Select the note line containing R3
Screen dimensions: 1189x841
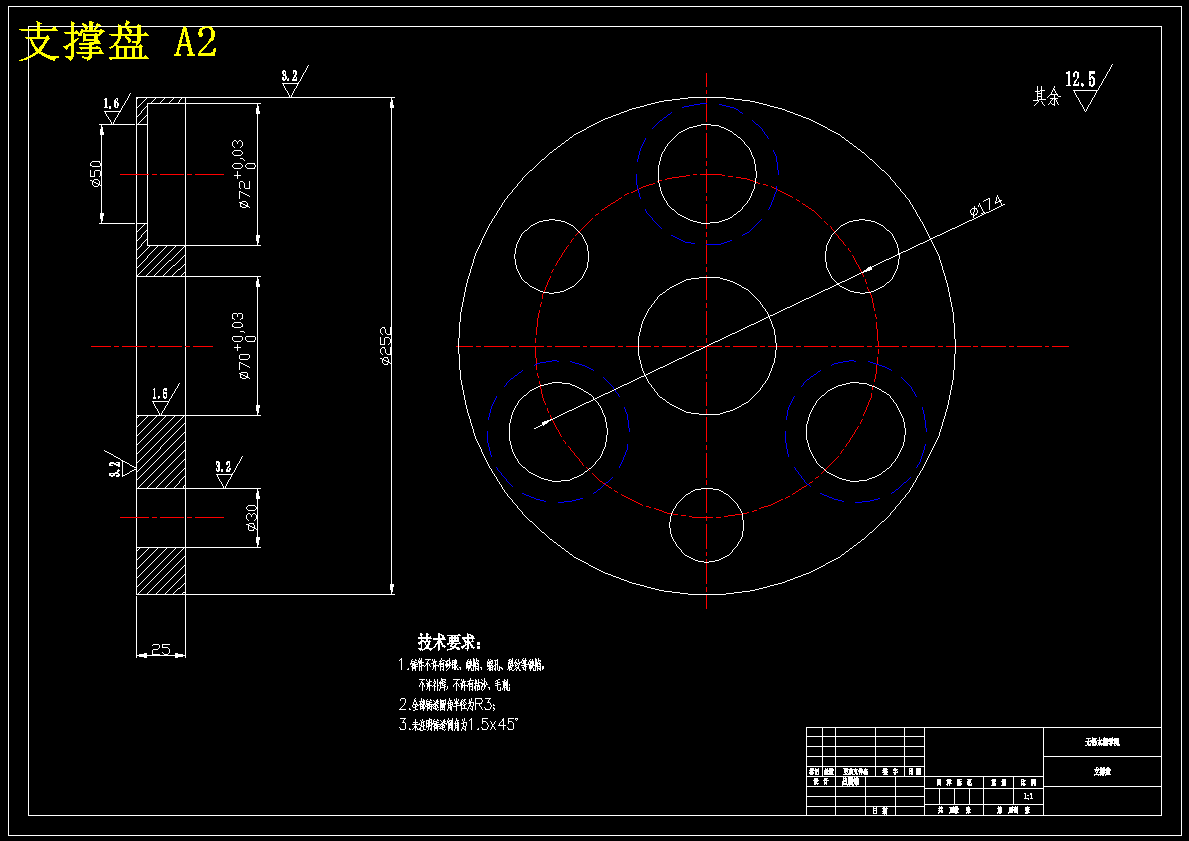[x=447, y=704]
